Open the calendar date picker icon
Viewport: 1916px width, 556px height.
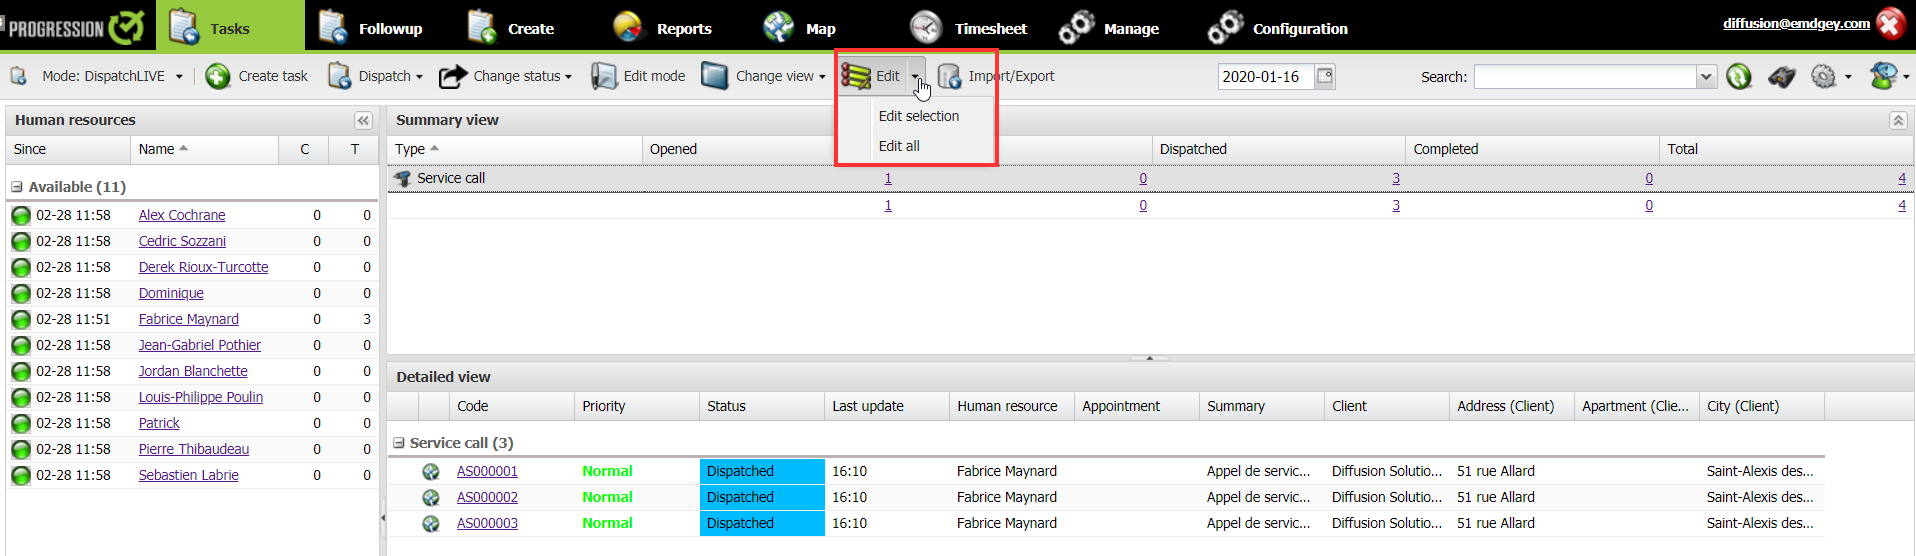[x=1325, y=76]
